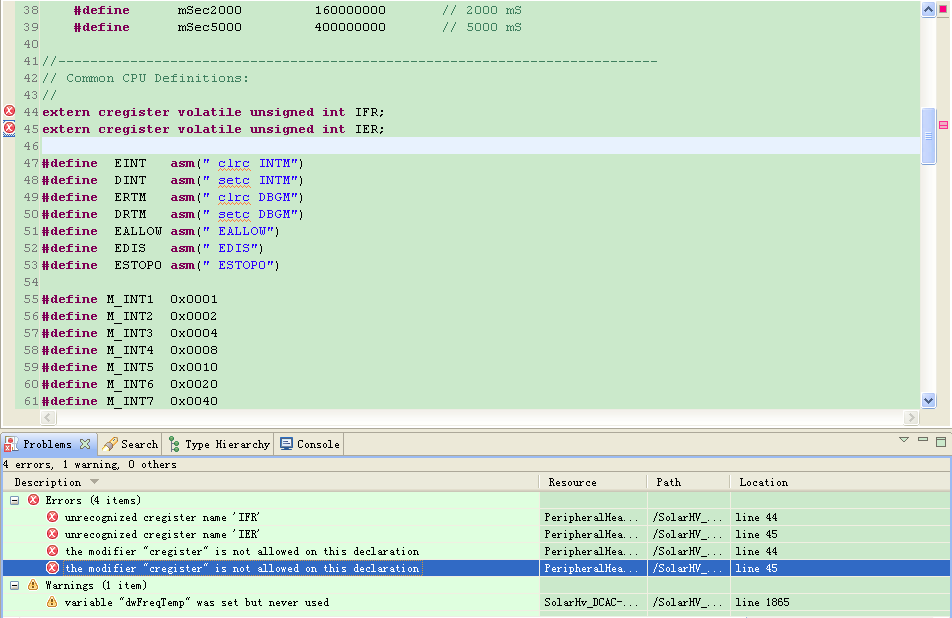
Task: Click '0x0040' value on line 61
Action: pos(194,401)
